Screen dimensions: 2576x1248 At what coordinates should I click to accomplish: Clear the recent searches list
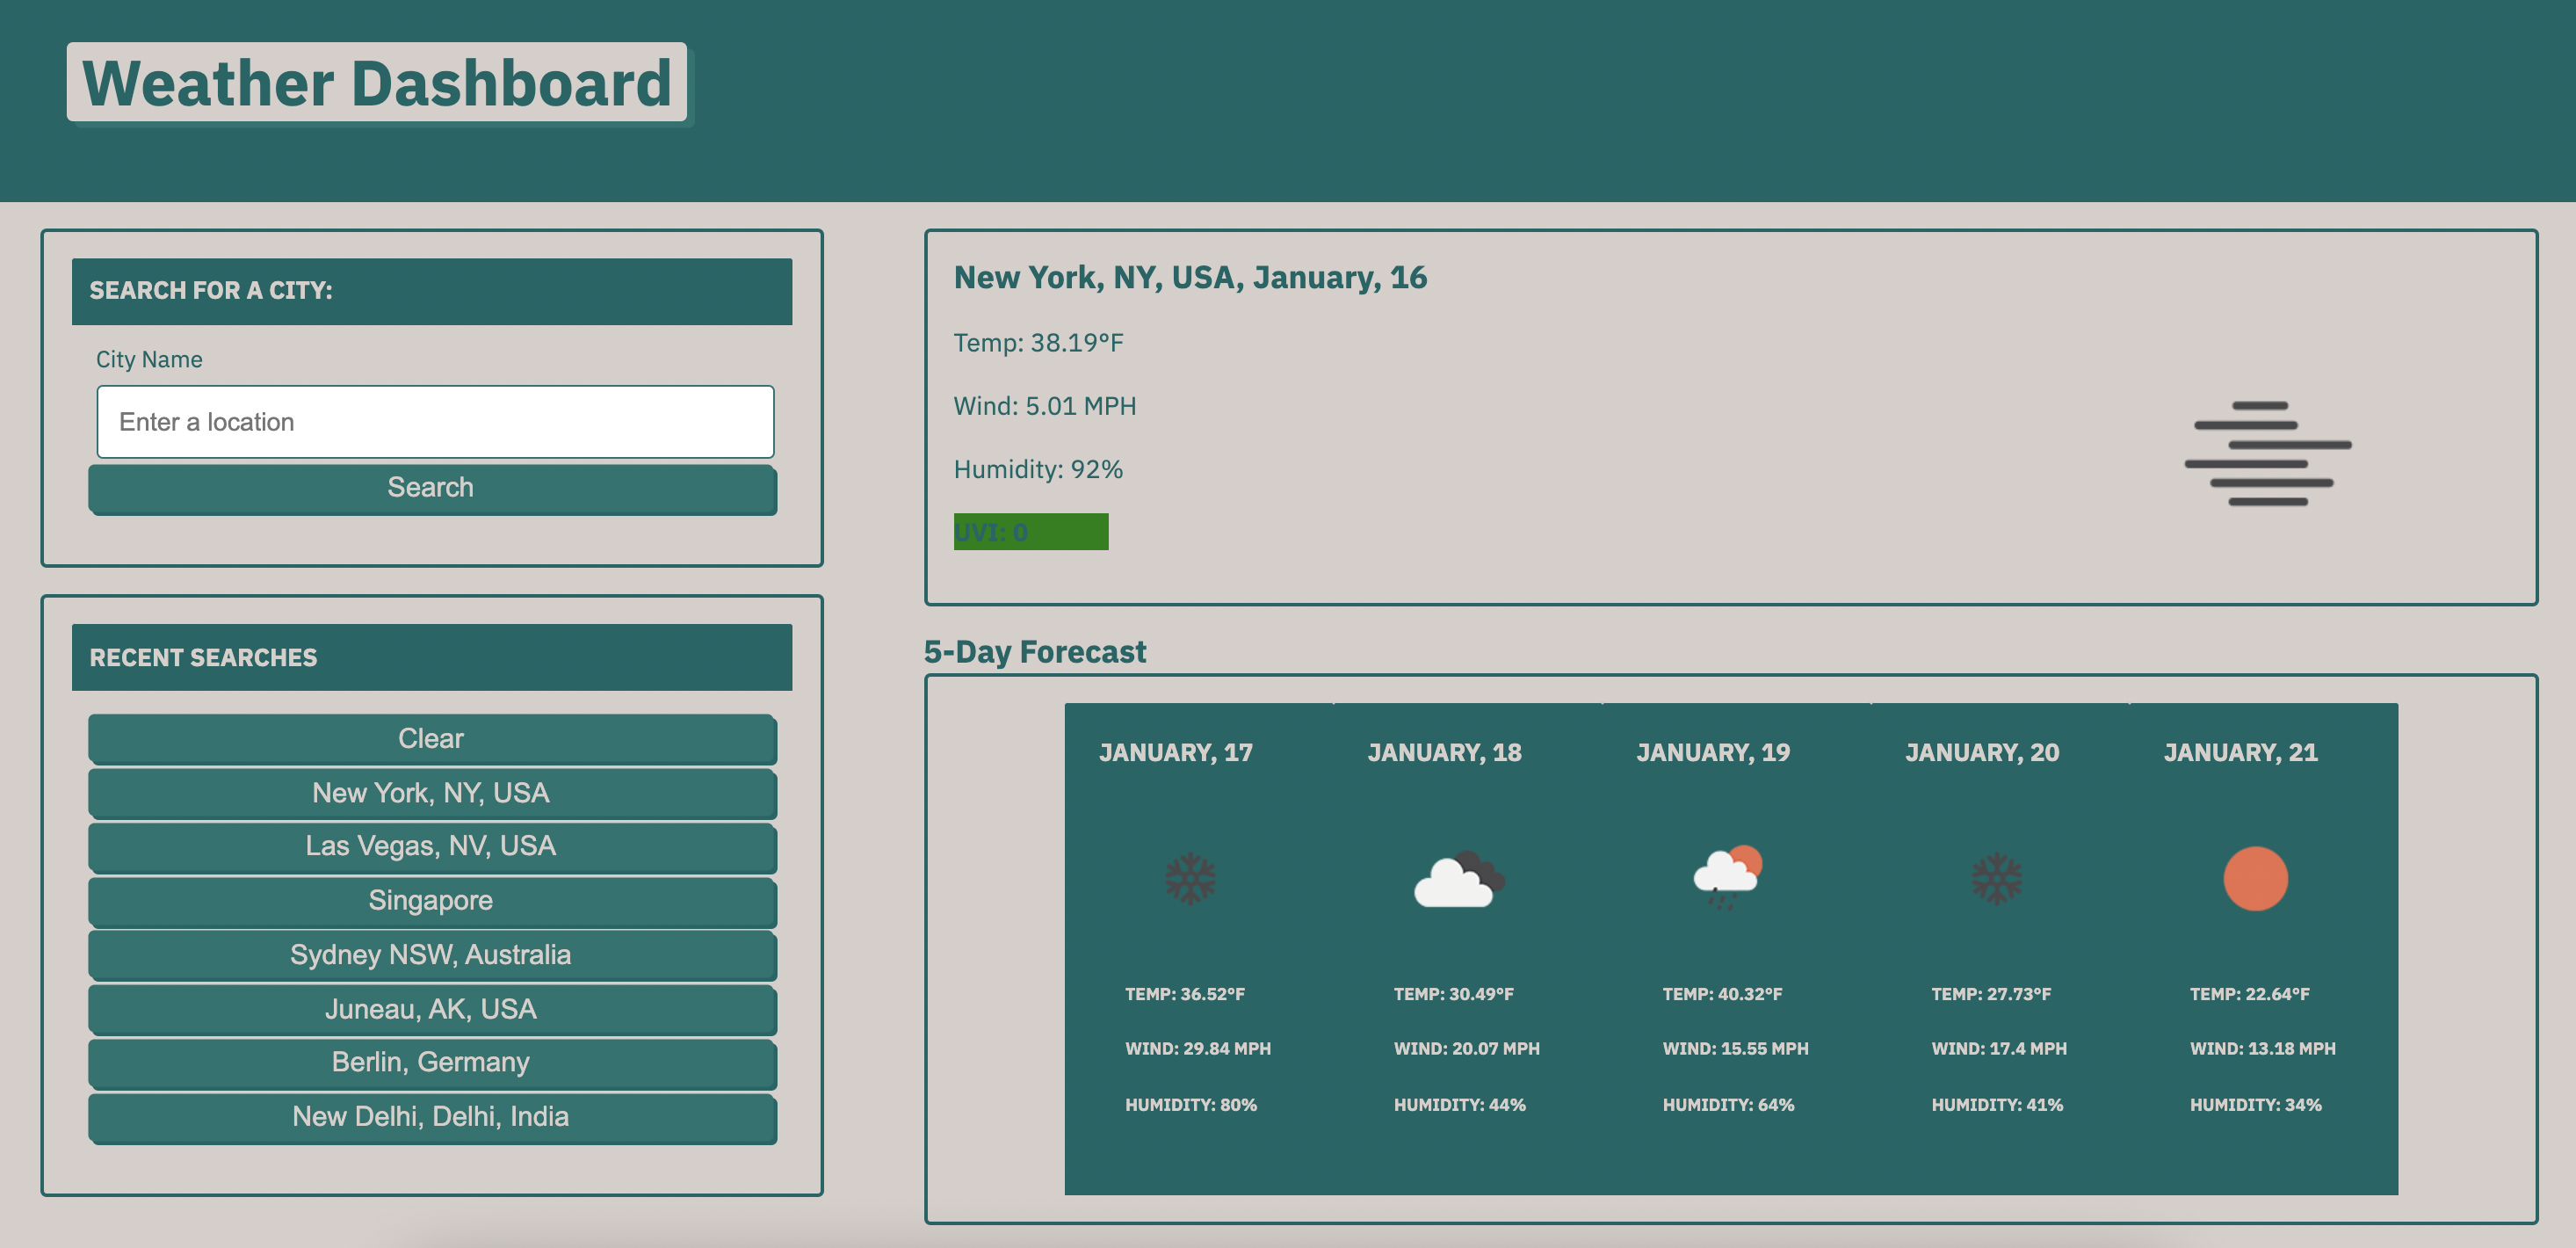pyautogui.click(x=431, y=739)
